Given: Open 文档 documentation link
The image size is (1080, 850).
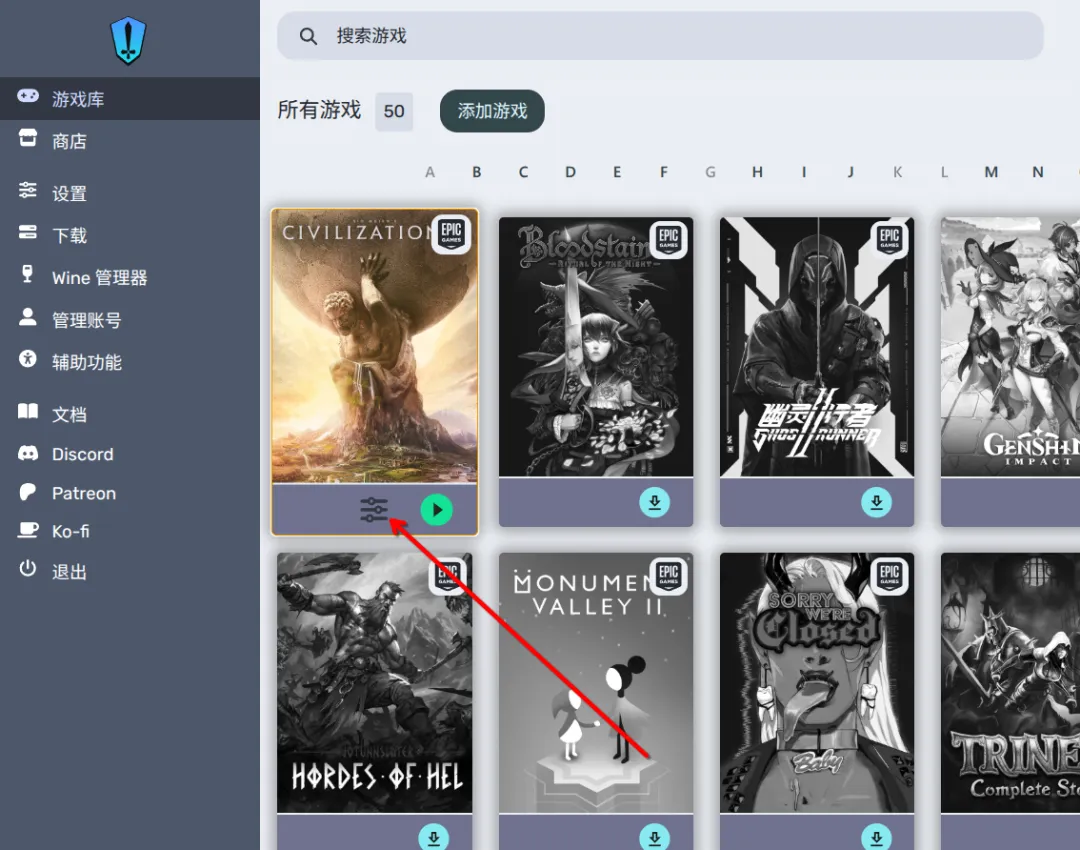Looking at the screenshot, I should (x=129, y=414).
